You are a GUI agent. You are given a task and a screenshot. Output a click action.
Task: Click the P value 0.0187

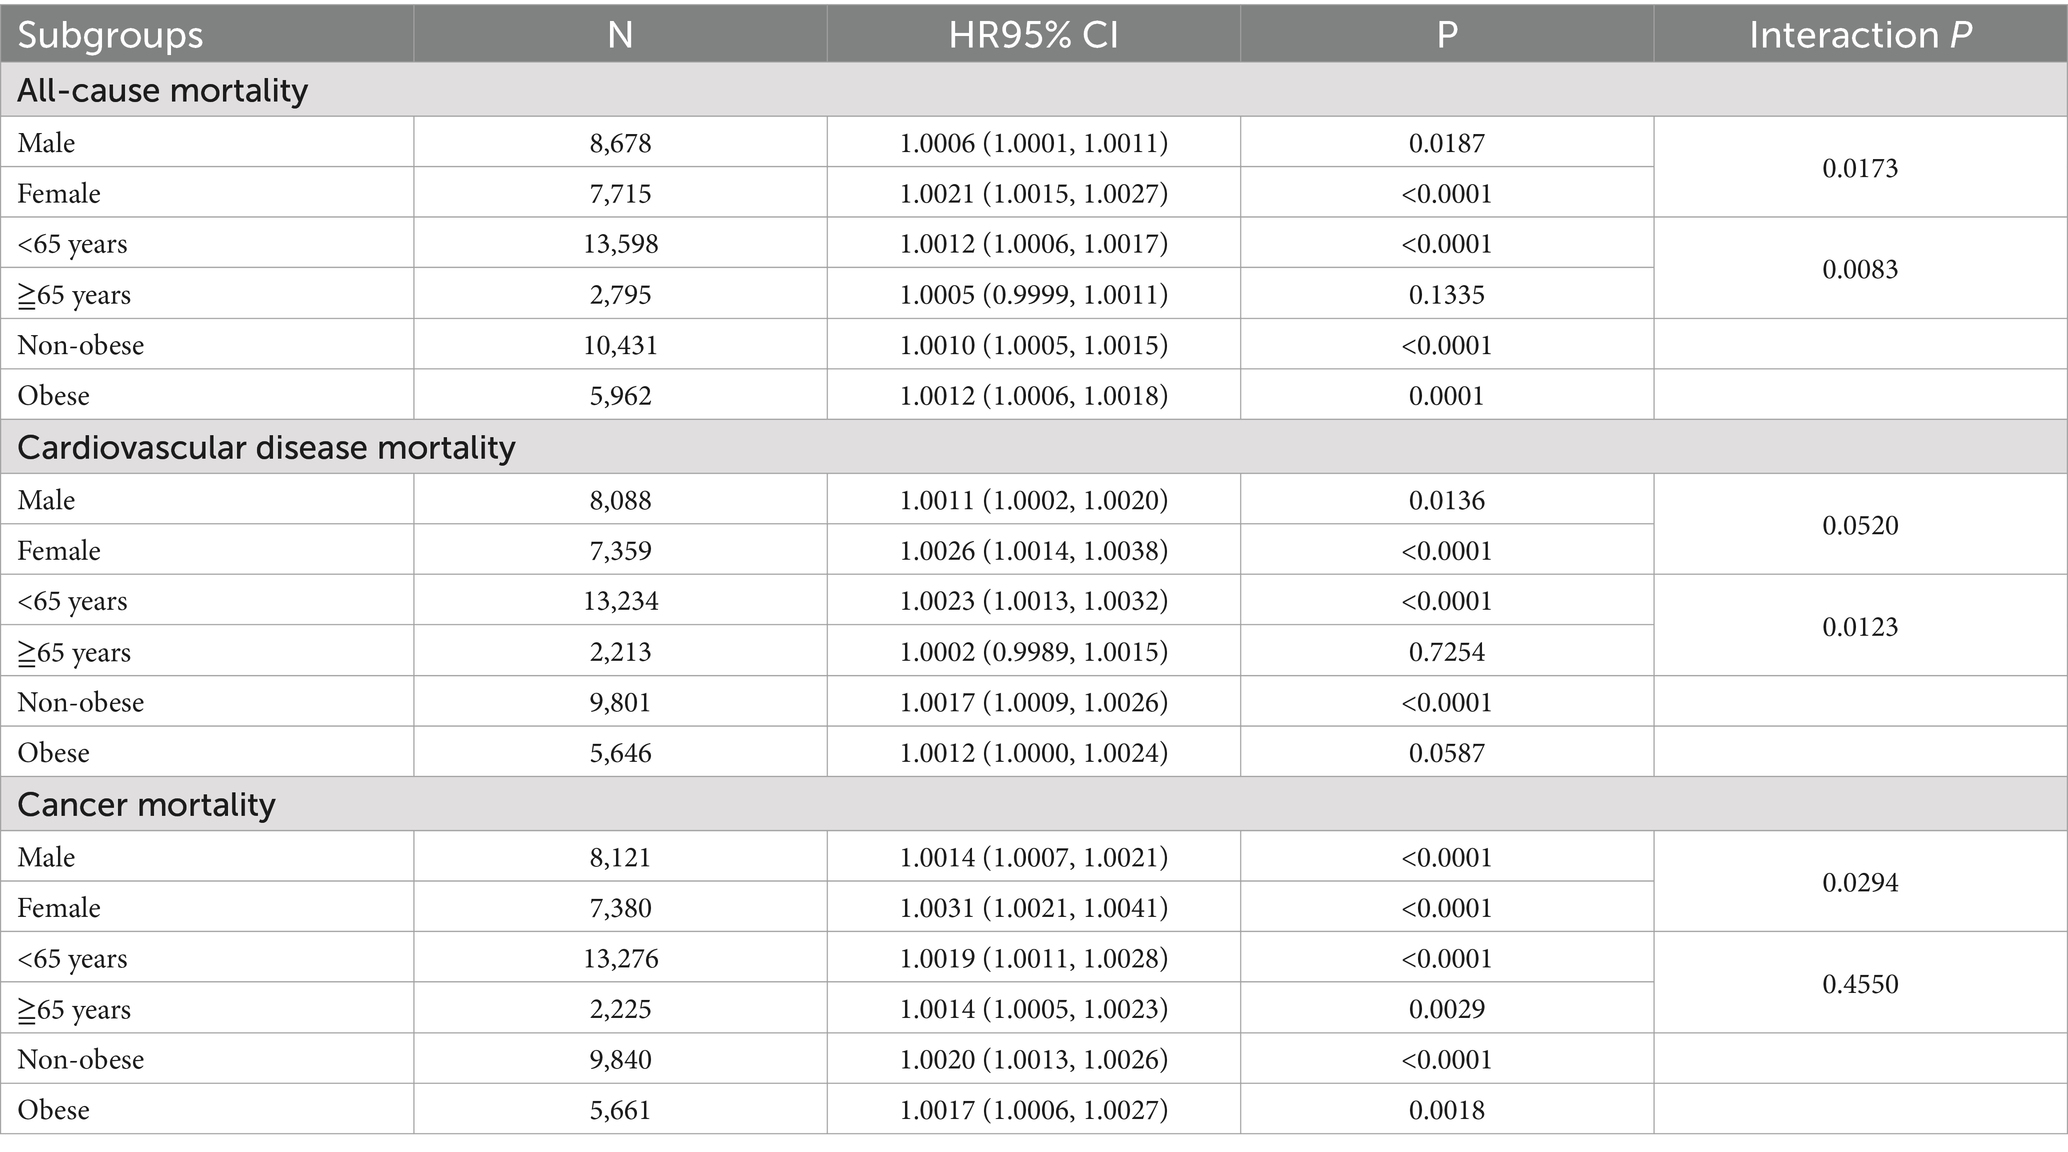[1446, 143]
